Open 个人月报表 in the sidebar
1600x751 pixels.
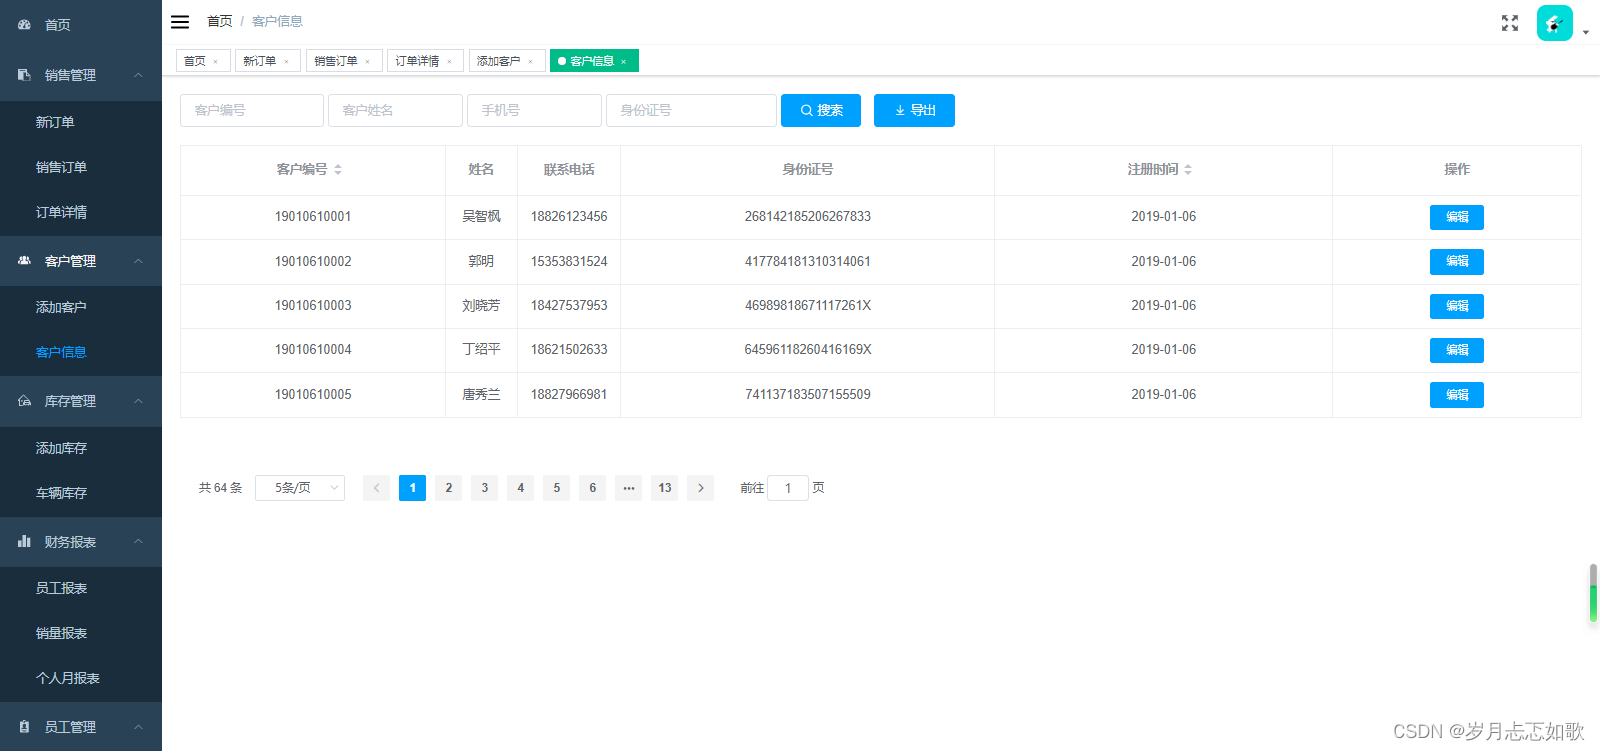[81, 678]
